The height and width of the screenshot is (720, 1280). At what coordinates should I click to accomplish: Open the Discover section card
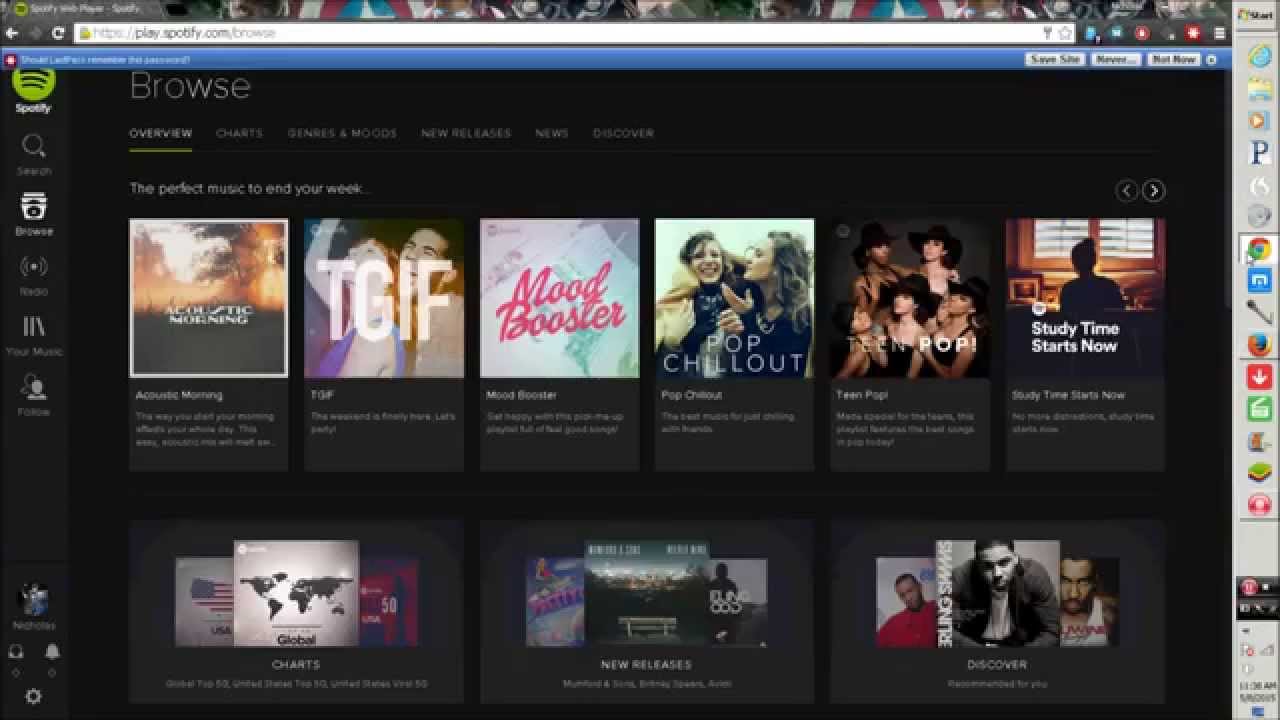[997, 610]
